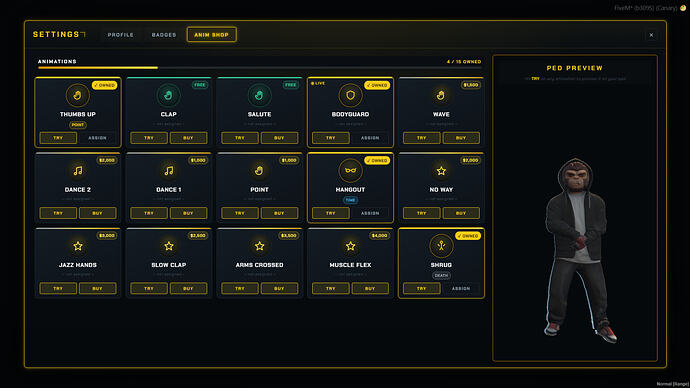Buy the free Salute animation
The width and height of the screenshot is (690, 388).
[279, 138]
